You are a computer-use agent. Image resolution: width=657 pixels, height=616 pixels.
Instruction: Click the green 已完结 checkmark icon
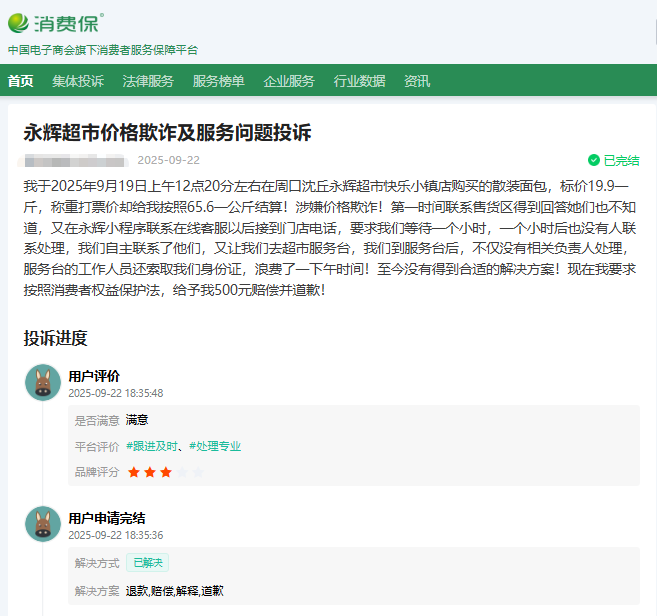[594, 160]
